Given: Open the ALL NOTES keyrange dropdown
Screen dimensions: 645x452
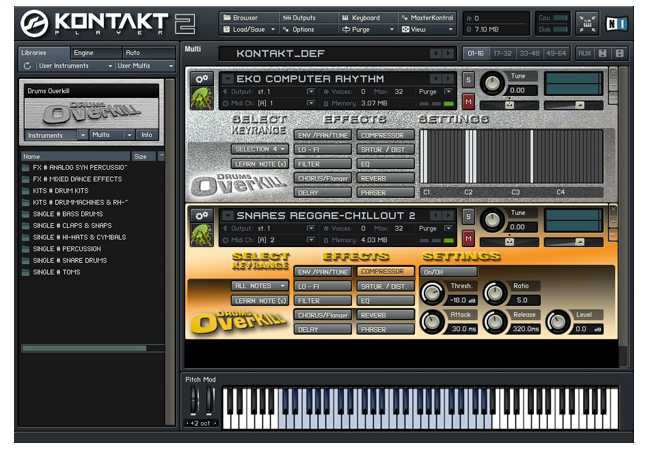Looking at the screenshot, I should tap(260, 285).
